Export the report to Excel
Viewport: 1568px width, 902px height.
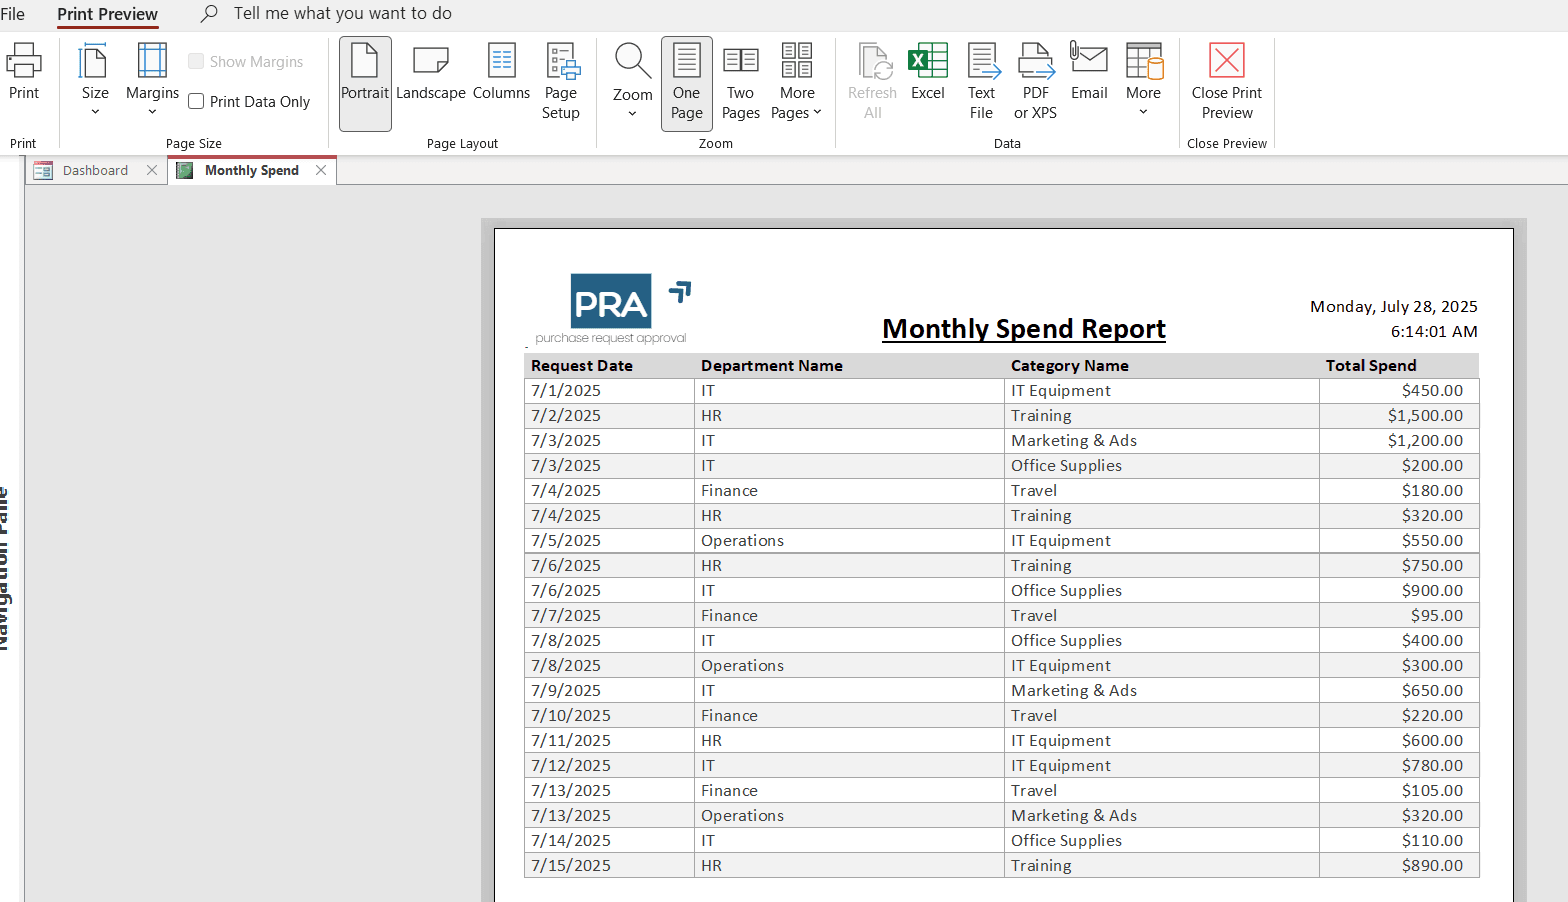pos(927,72)
